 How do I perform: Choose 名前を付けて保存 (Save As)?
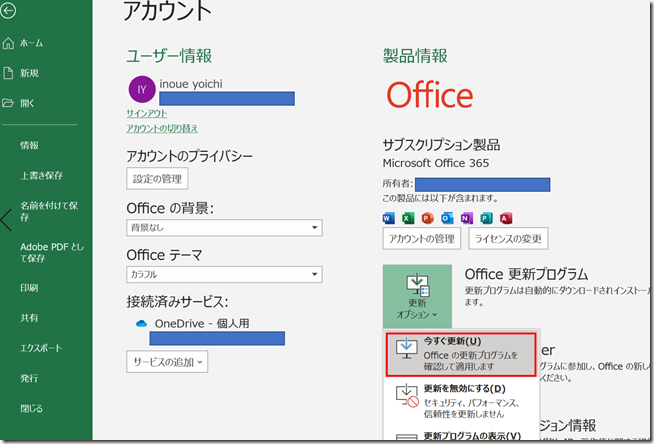pos(49,211)
